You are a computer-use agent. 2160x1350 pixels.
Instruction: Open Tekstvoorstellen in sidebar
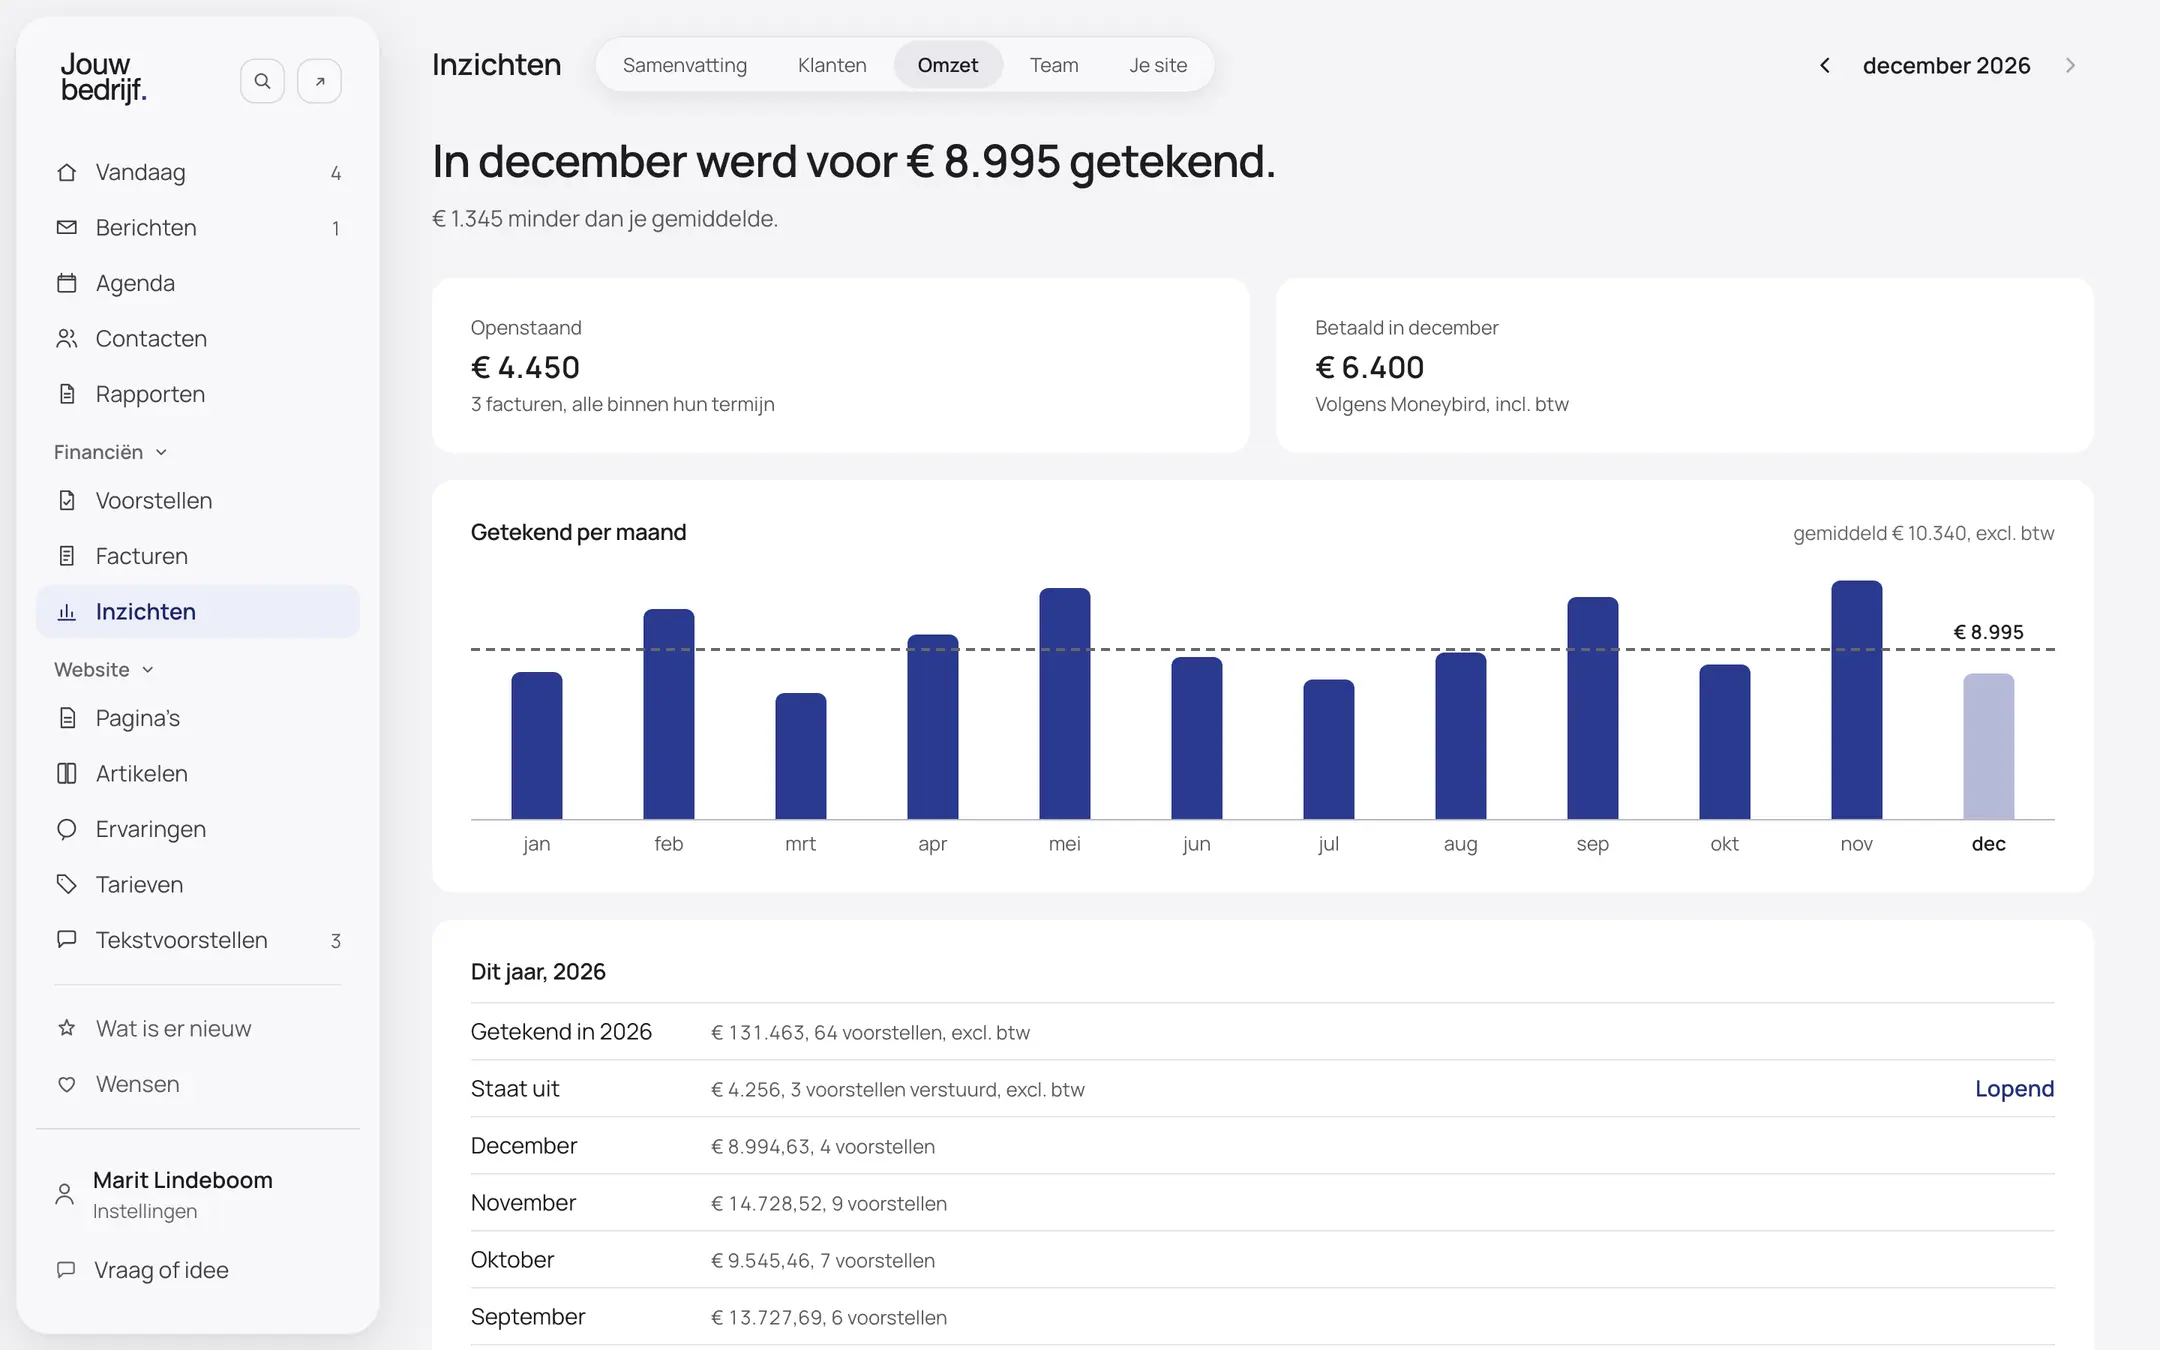198,940
